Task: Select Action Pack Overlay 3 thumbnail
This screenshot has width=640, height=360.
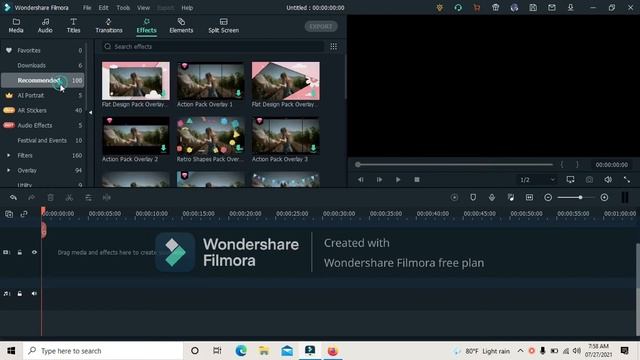Action: (x=286, y=136)
